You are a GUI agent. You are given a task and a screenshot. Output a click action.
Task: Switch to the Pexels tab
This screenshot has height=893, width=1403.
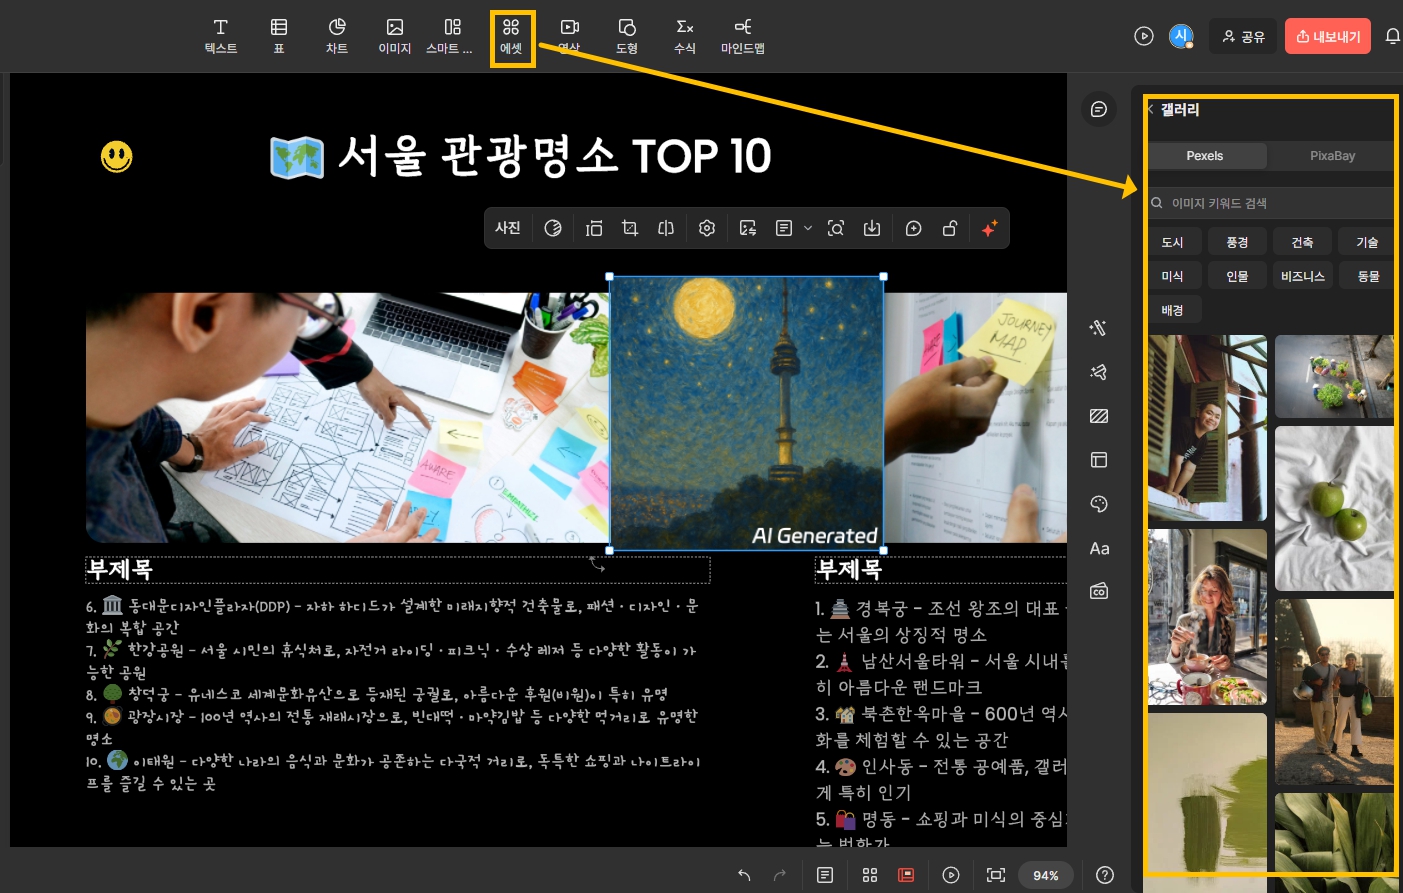click(x=1205, y=156)
